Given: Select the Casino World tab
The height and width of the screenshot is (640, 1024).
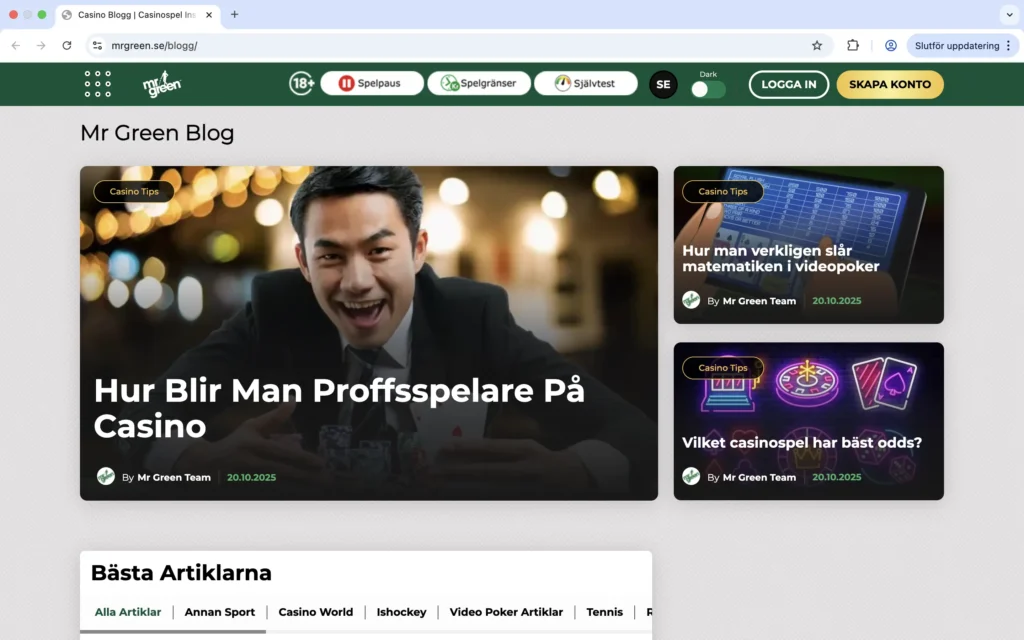Looking at the screenshot, I should 315,612.
